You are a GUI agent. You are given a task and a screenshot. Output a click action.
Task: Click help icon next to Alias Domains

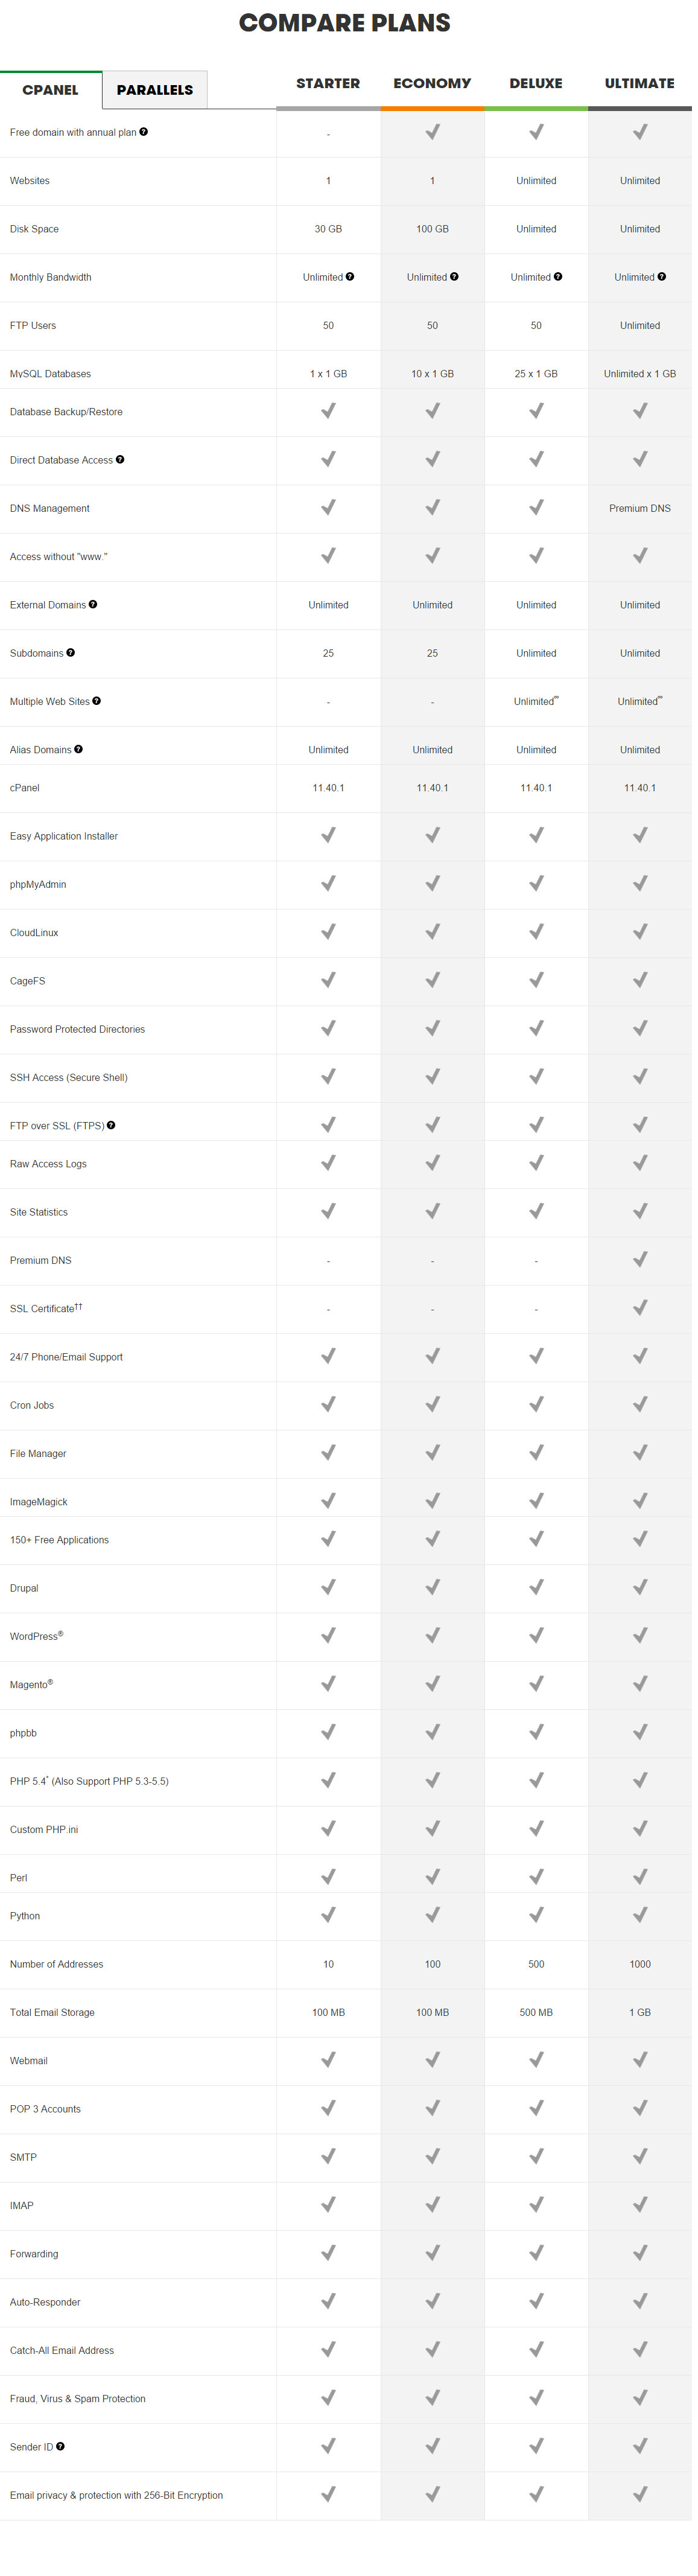pos(79,749)
